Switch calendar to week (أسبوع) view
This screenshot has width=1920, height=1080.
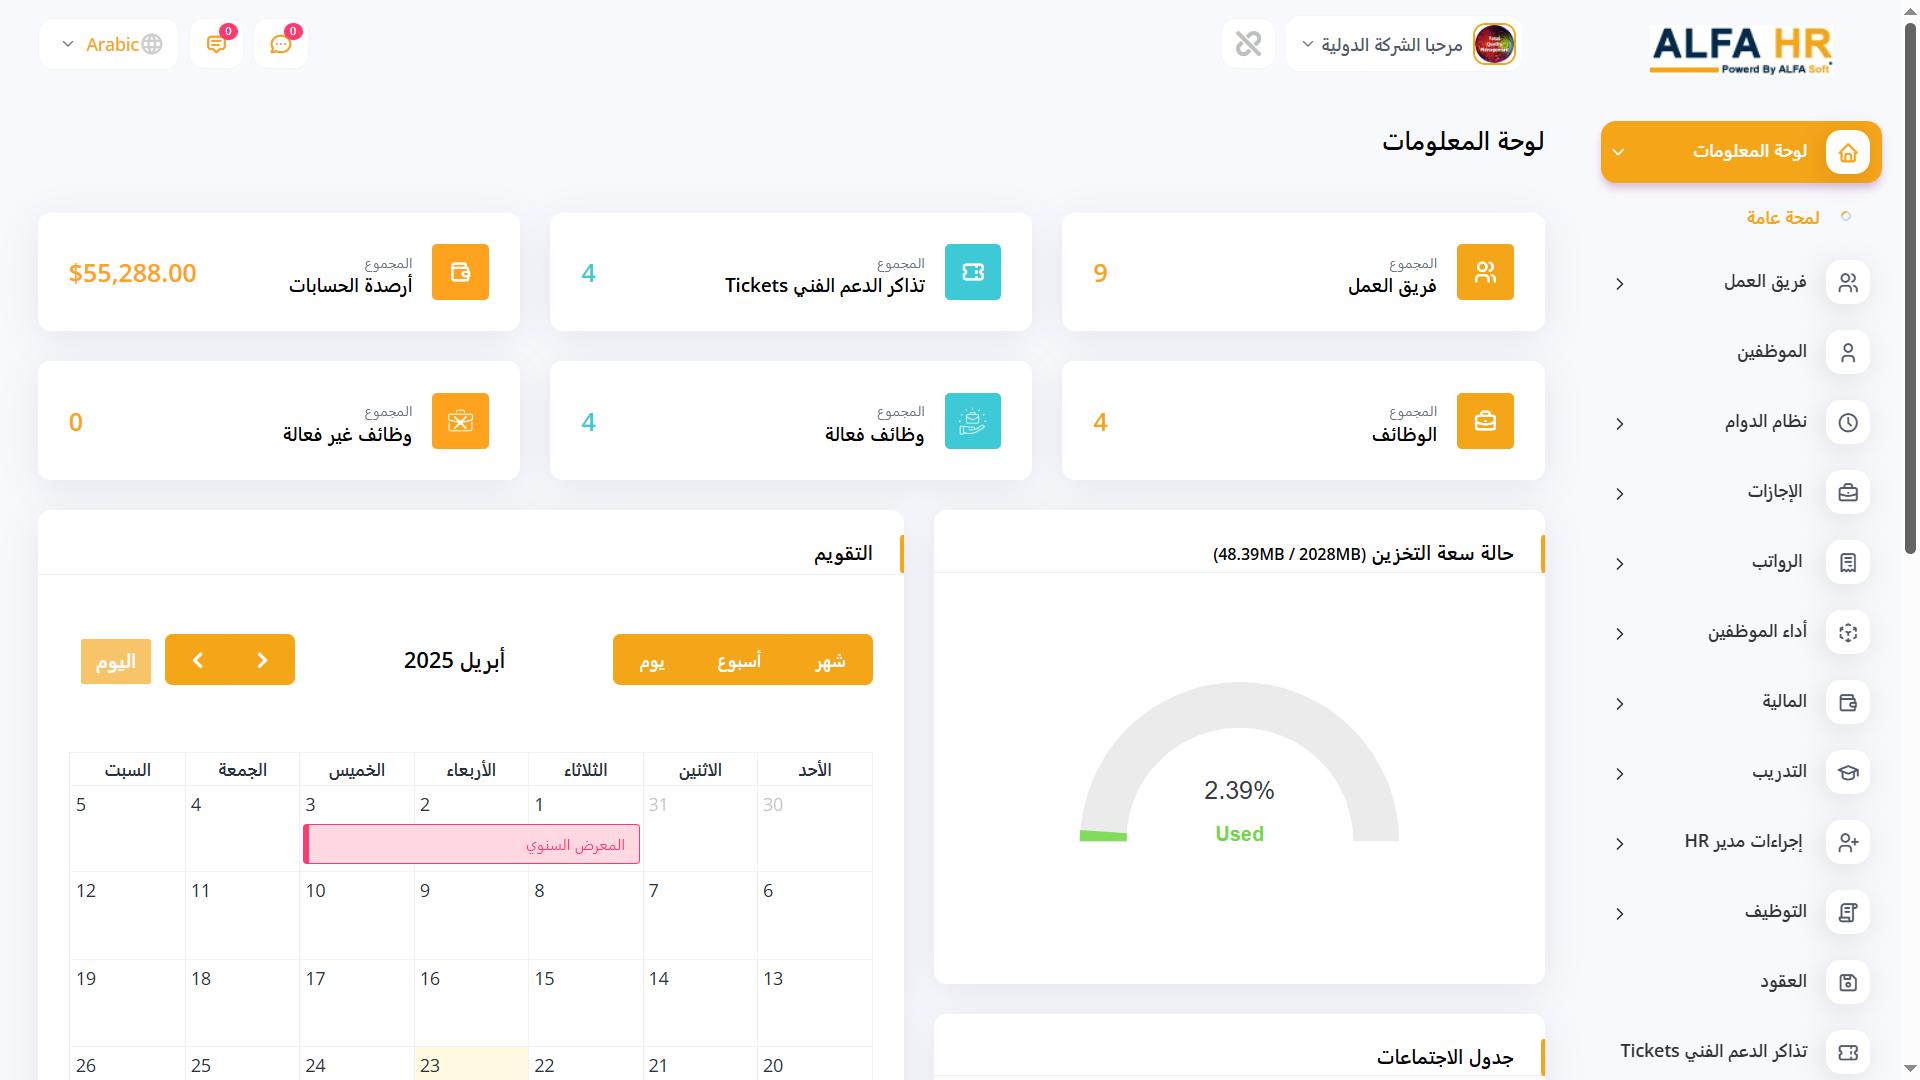tap(739, 660)
